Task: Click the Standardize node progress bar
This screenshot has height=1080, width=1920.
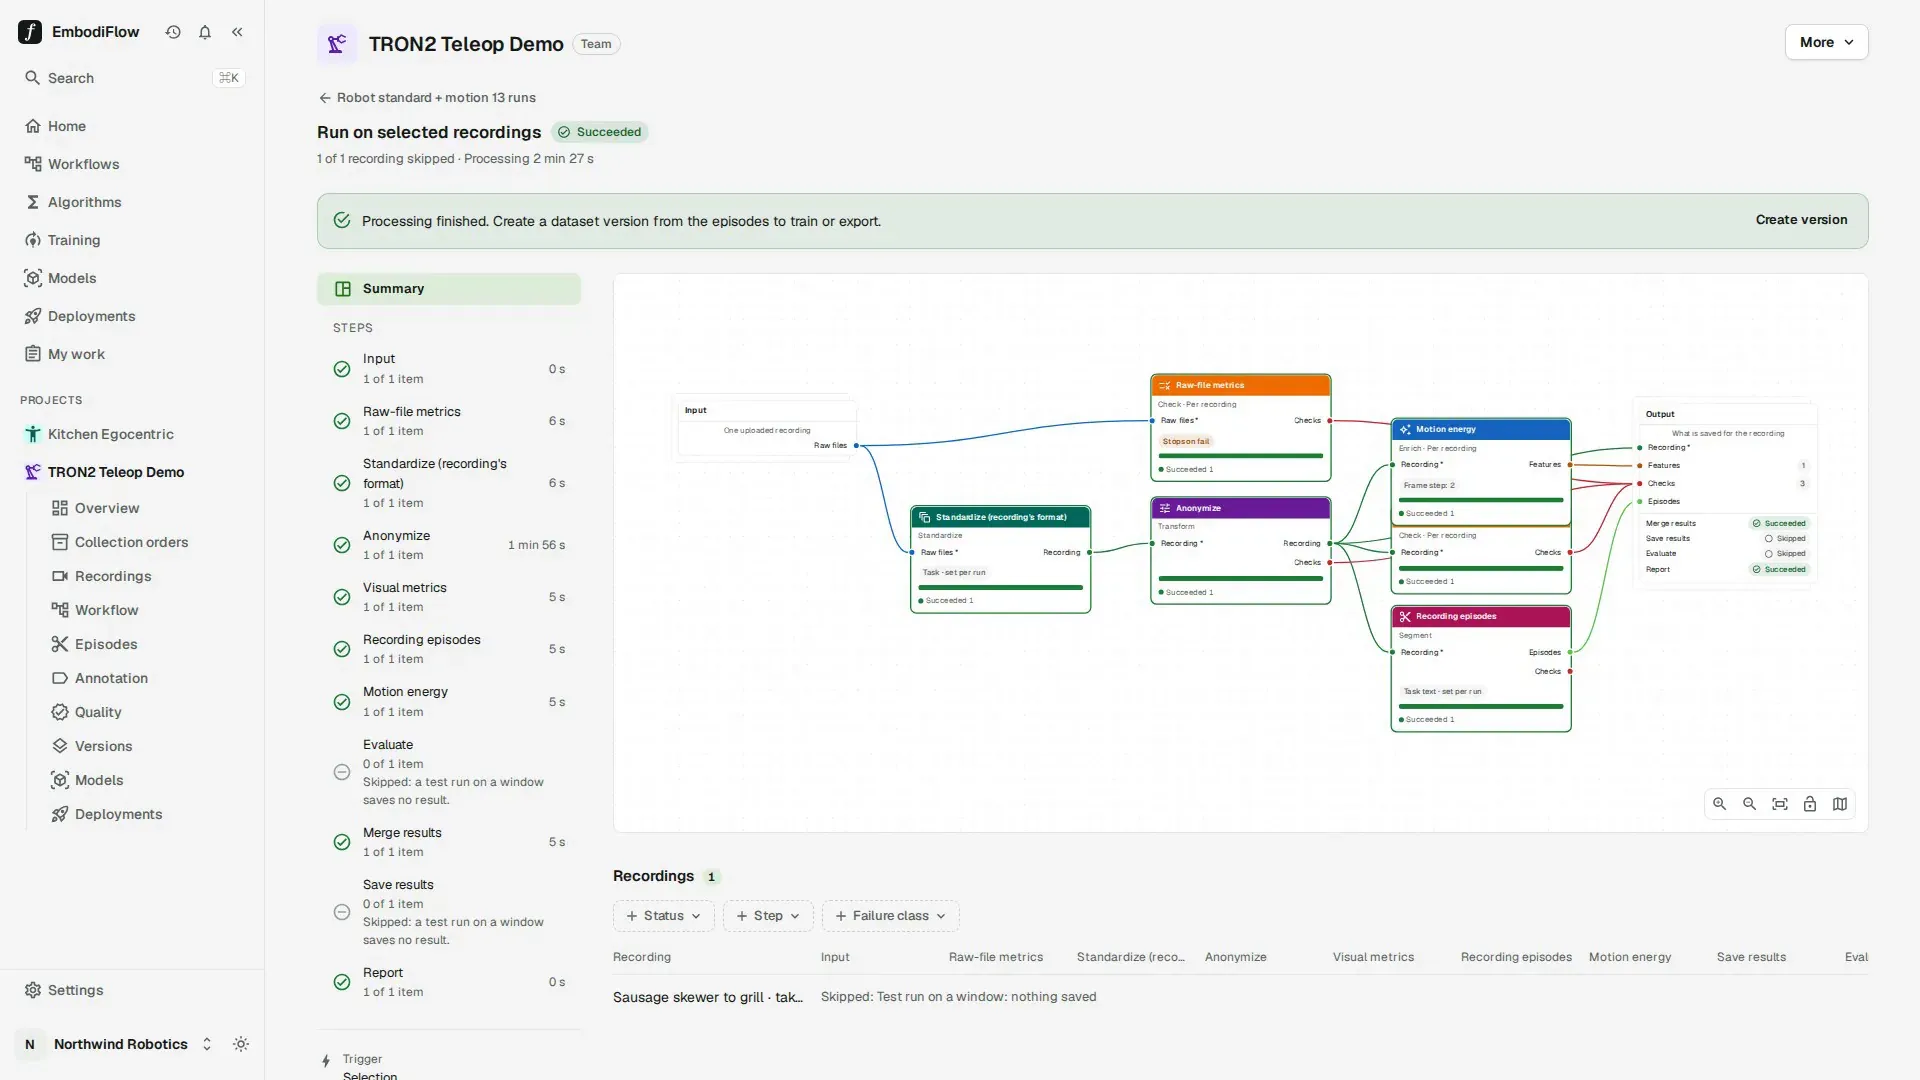Action: point(1000,587)
